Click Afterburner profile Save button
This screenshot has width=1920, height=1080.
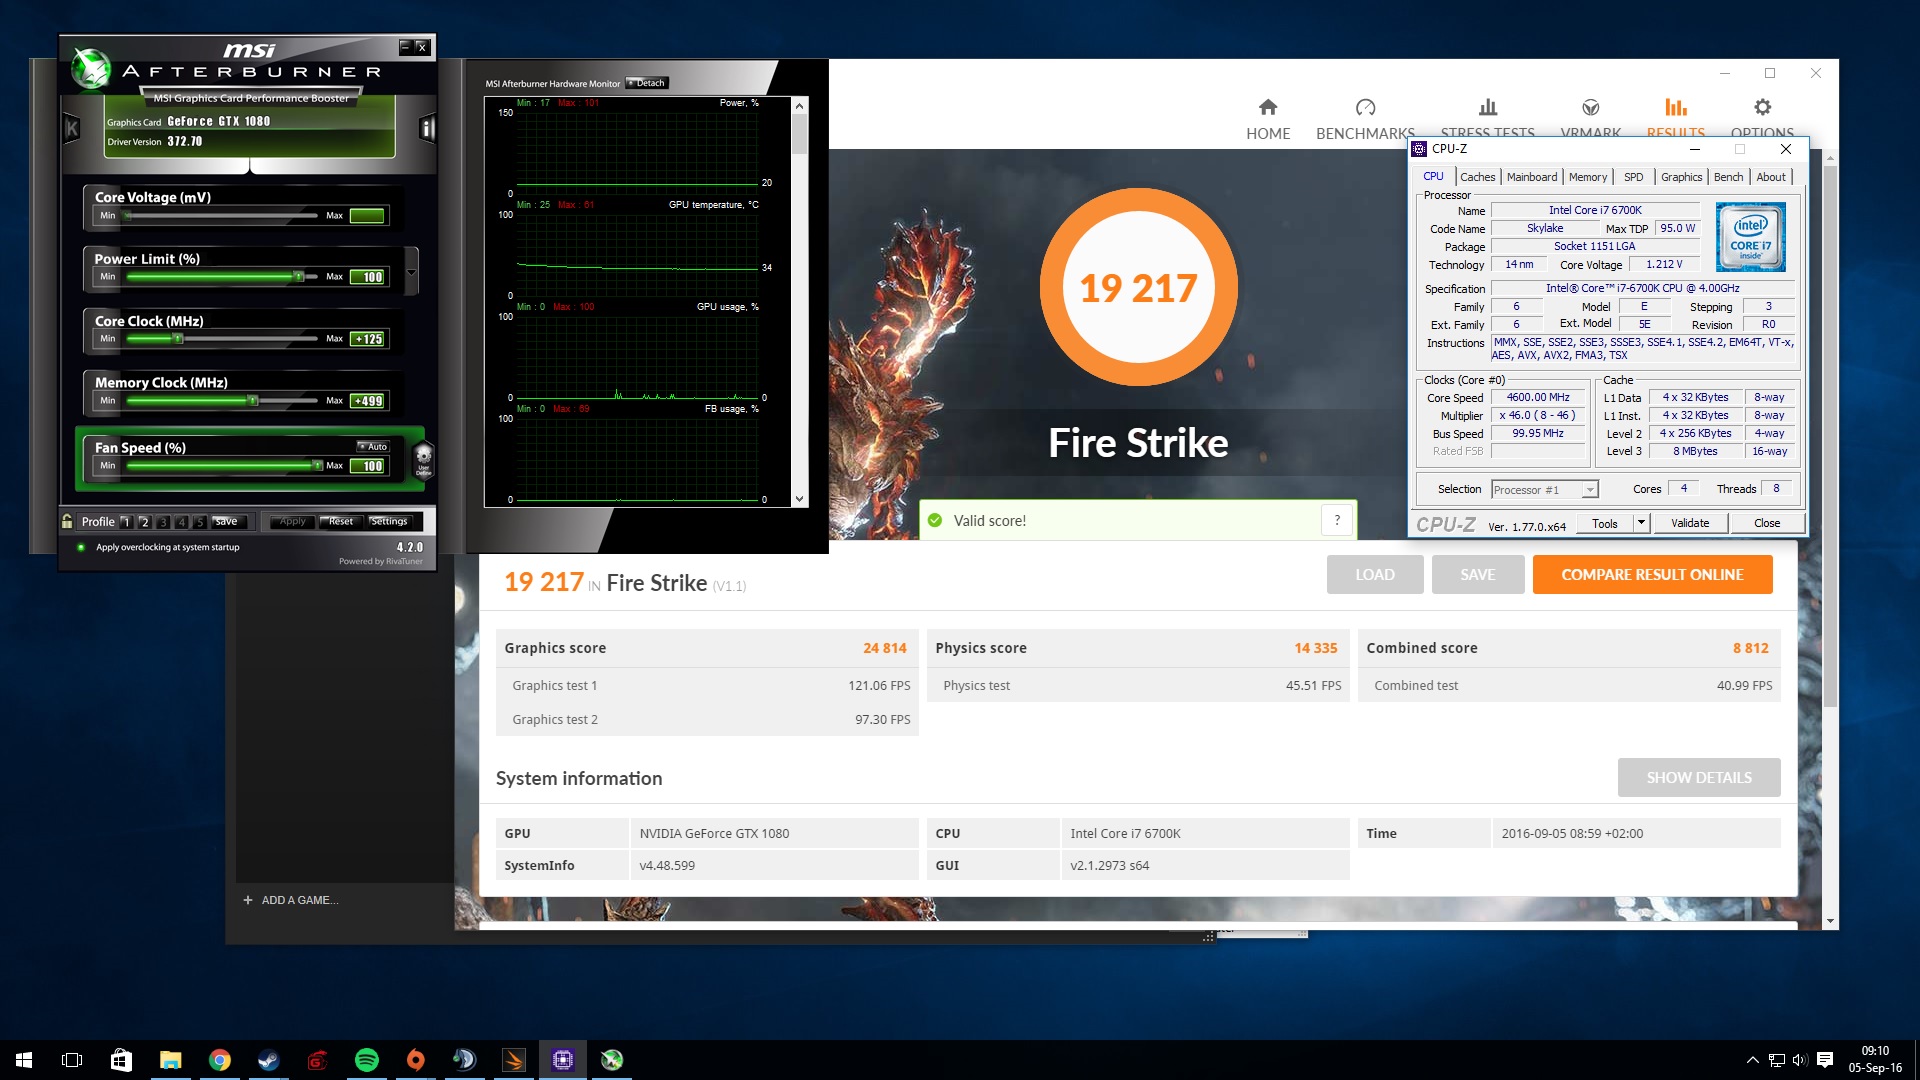click(x=227, y=521)
